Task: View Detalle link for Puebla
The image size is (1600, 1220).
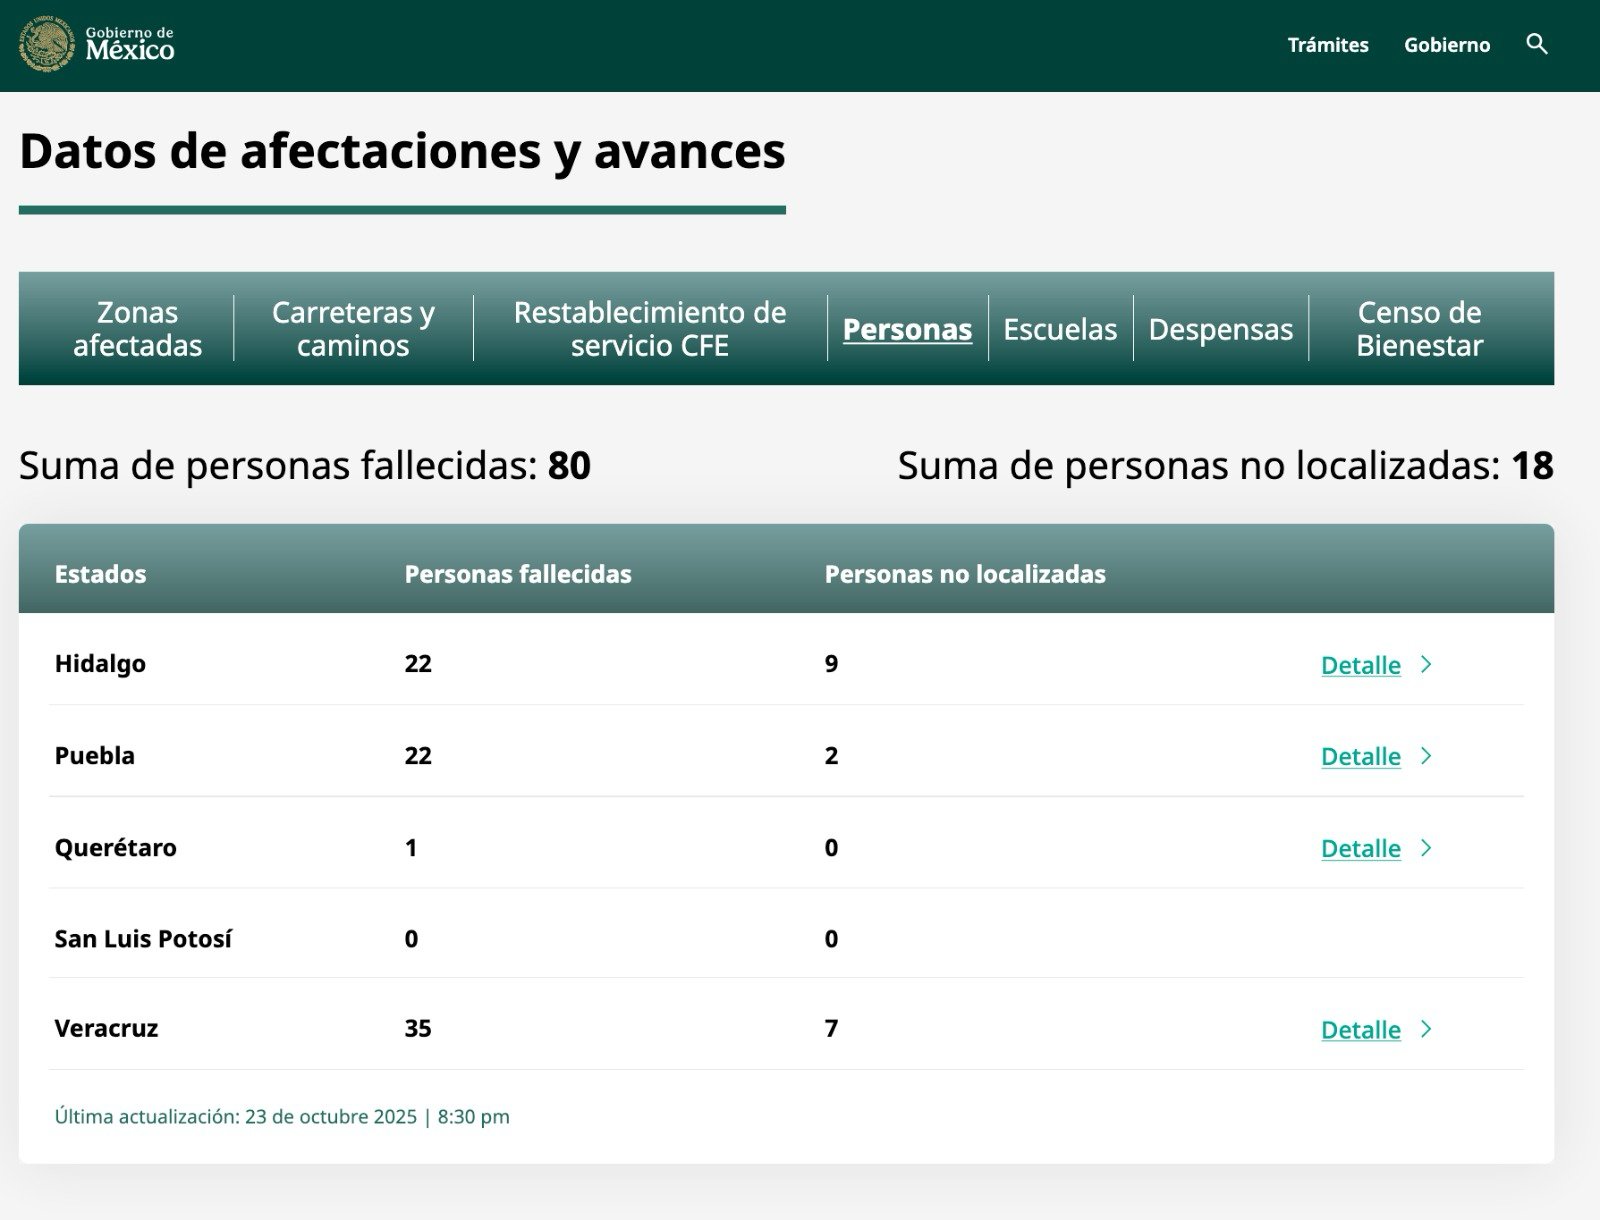Action: [1360, 757]
